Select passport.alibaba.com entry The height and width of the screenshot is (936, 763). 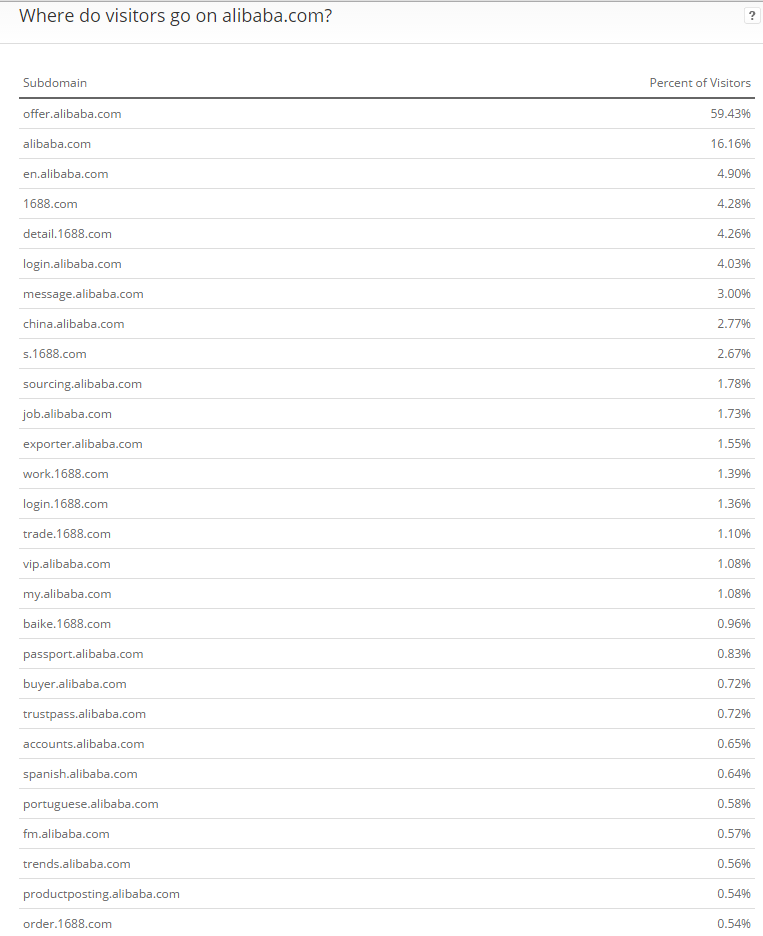tap(83, 654)
